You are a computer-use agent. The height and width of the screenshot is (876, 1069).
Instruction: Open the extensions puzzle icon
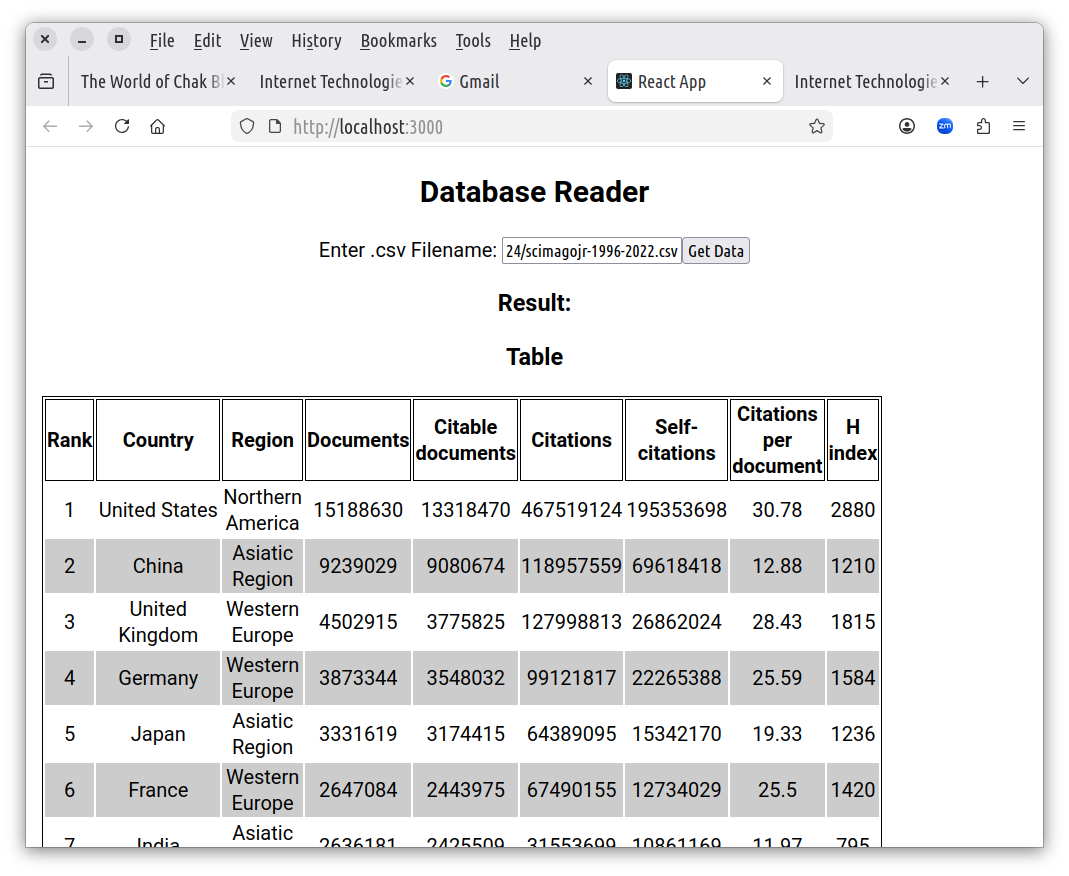pyautogui.click(x=983, y=126)
